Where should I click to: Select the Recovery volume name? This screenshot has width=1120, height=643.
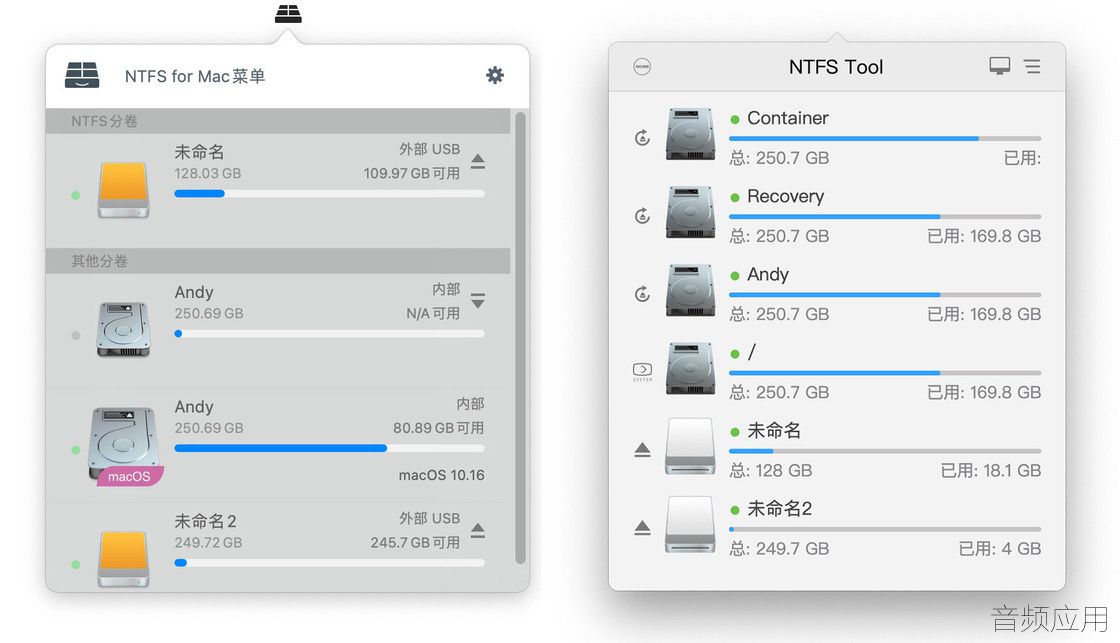click(x=786, y=196)
